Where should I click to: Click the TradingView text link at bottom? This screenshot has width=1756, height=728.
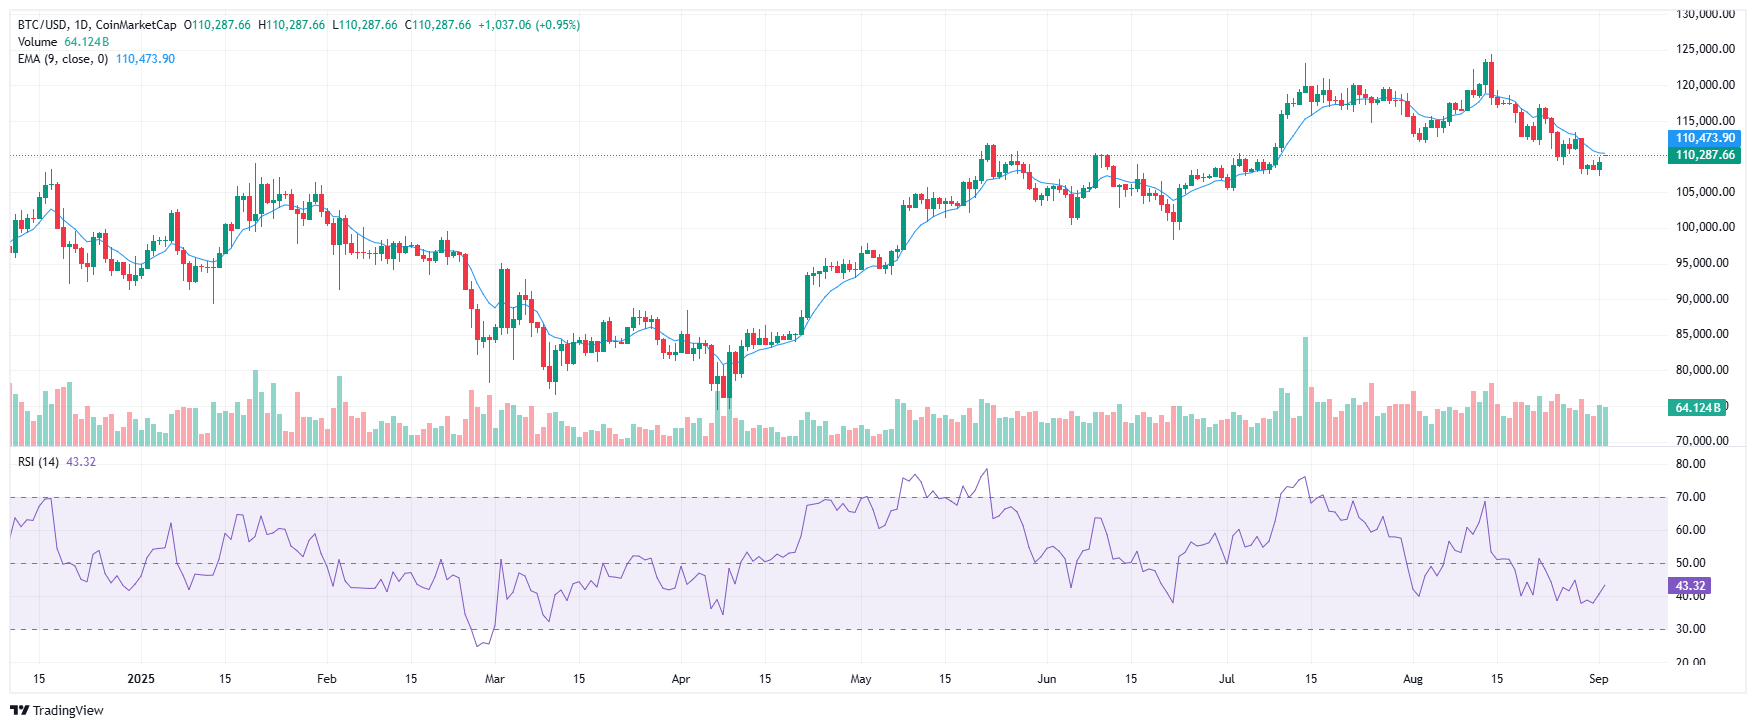tap(68, 710)
